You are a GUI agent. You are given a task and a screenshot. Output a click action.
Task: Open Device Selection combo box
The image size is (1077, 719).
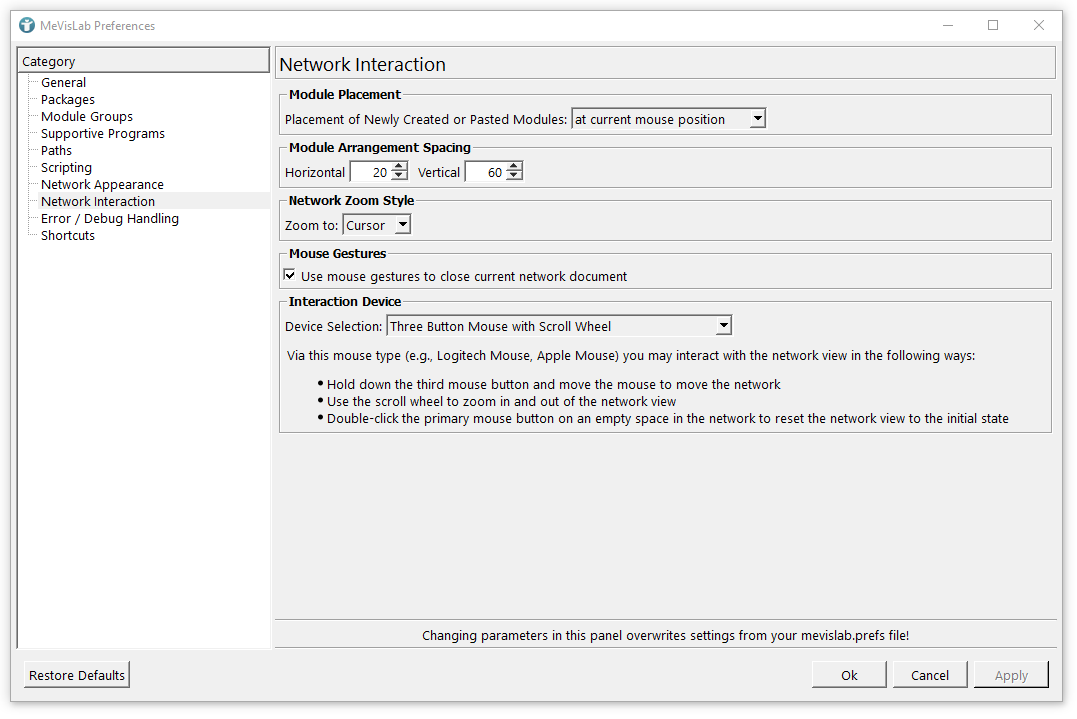pyautogui.click(x=723, y=326)
